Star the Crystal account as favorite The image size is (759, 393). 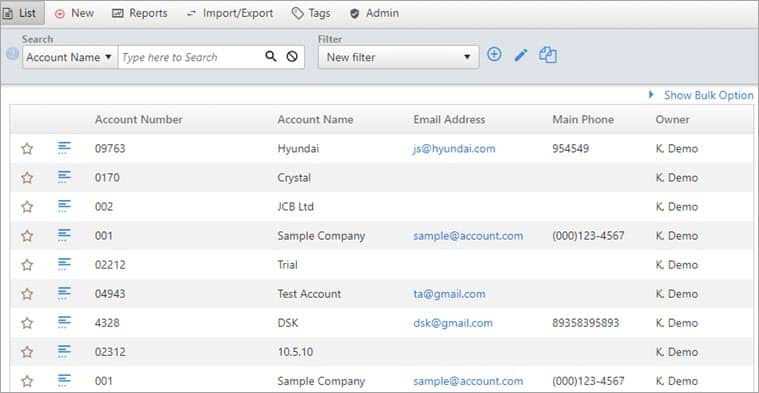(27, 178)
